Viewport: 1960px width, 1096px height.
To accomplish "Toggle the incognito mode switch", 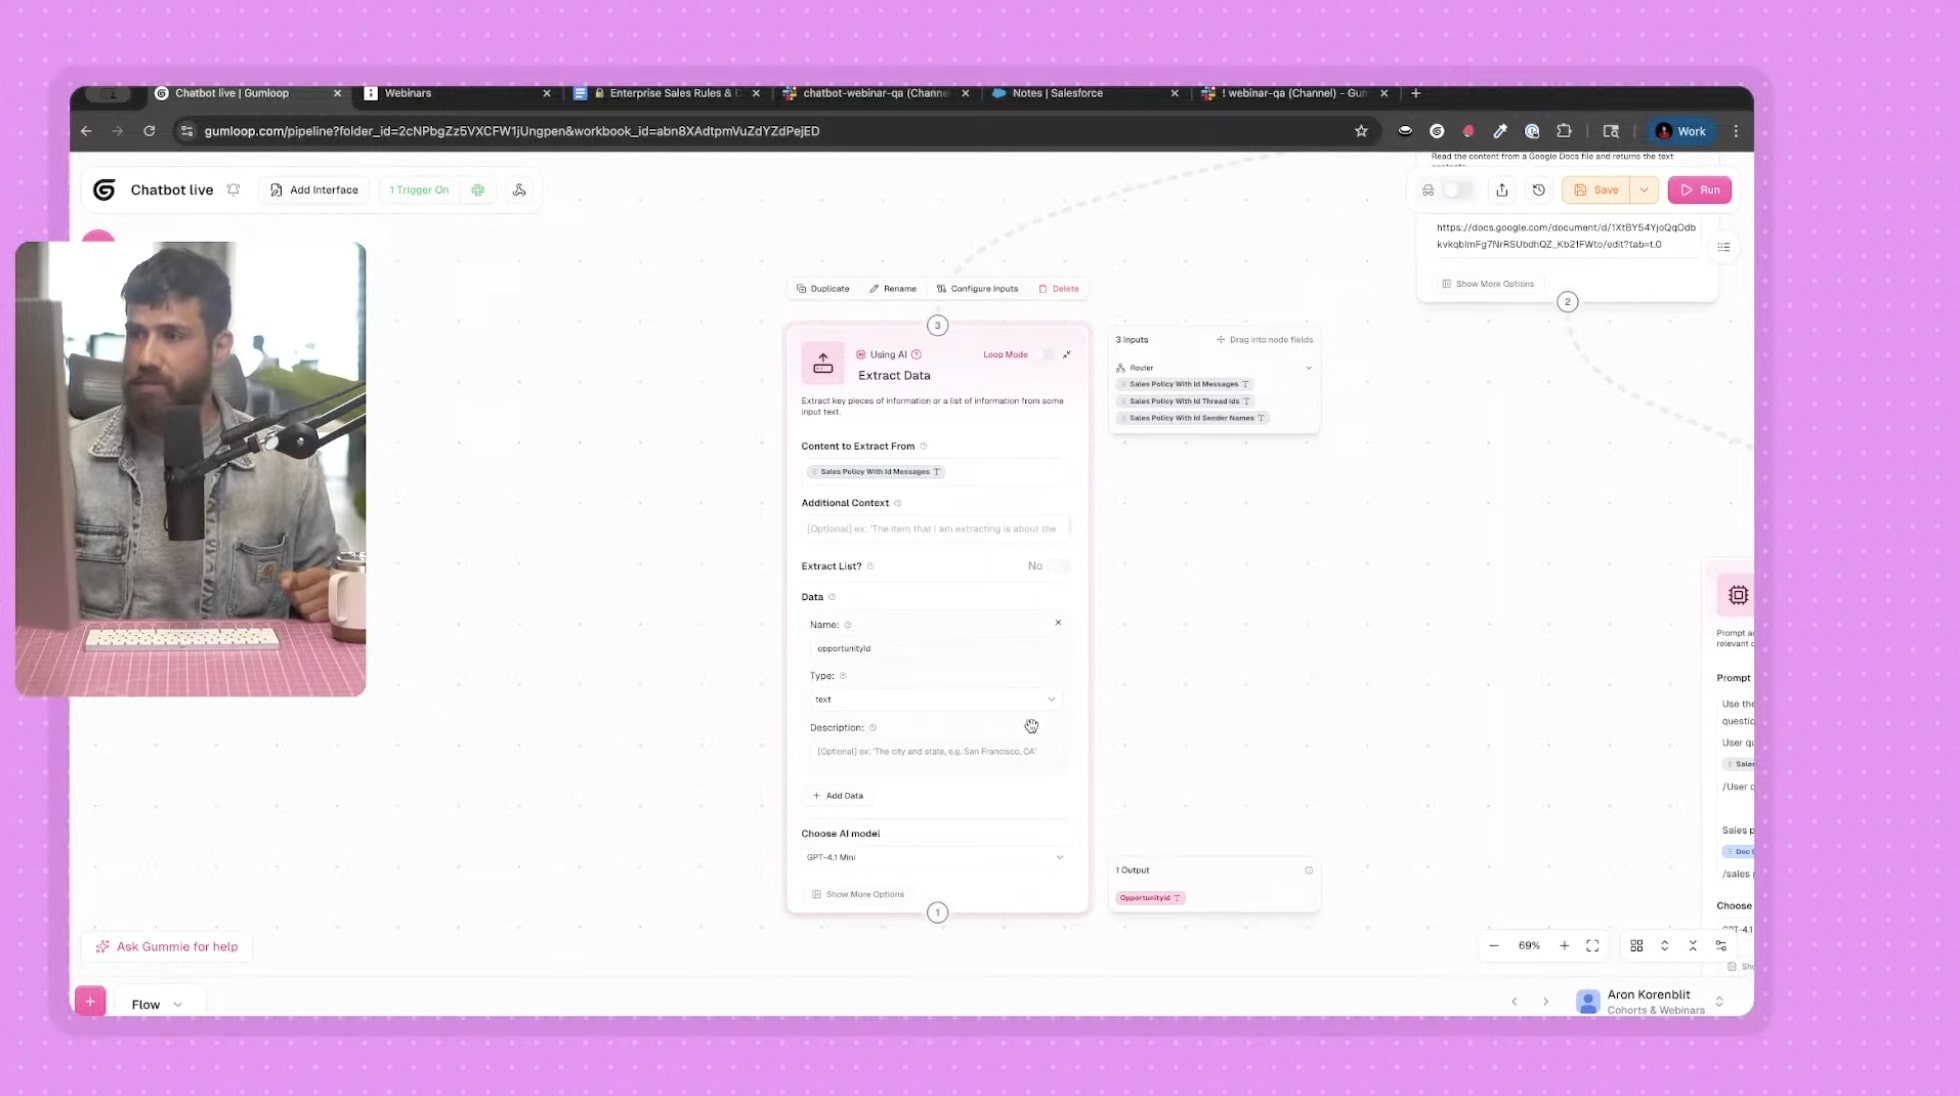I will 1456,190.
